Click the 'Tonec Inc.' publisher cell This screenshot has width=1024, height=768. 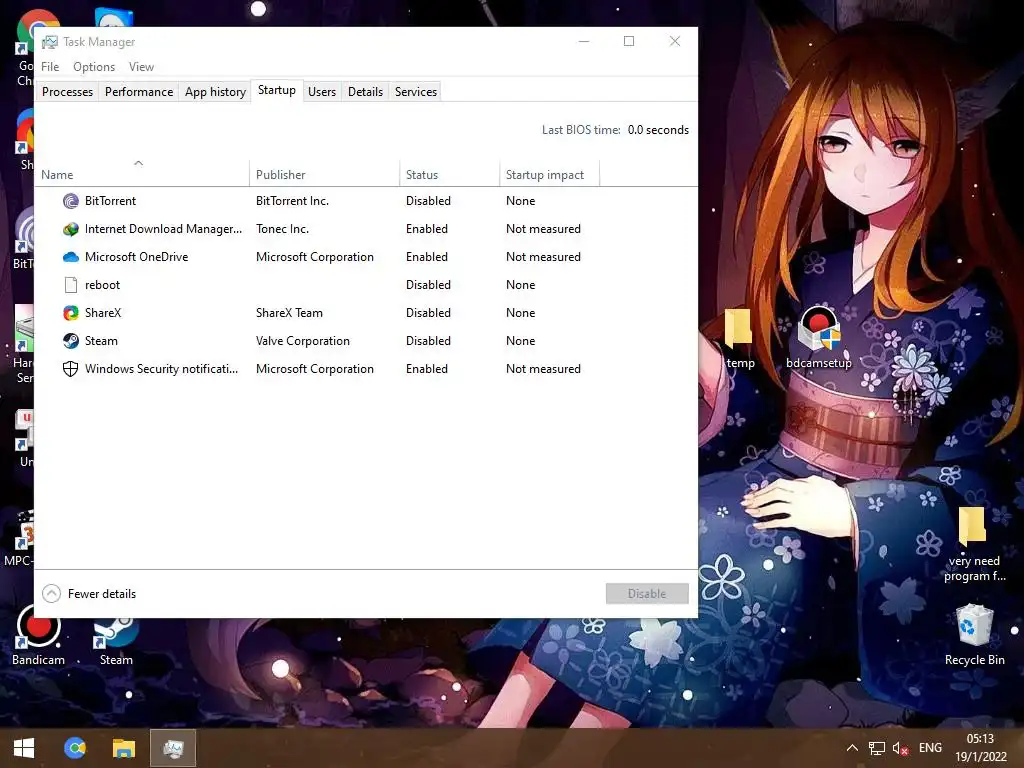(x=283, y=229)
